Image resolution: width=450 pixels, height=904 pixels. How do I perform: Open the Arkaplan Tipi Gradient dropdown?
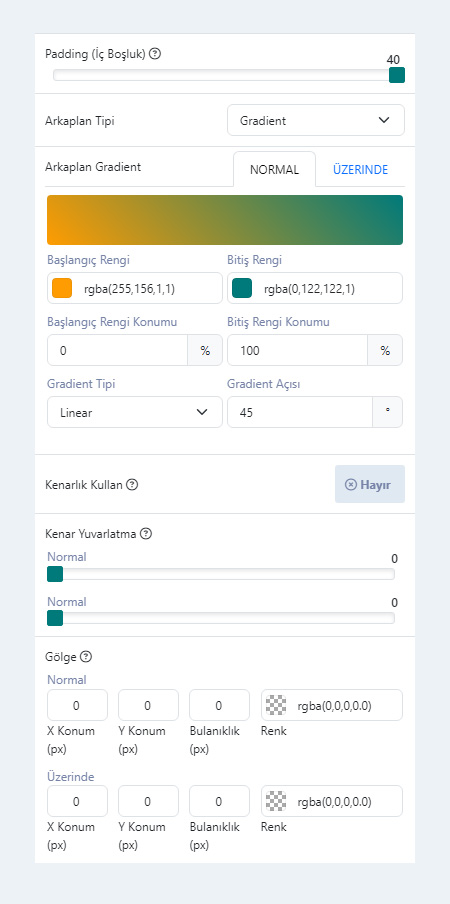point(316,120)
